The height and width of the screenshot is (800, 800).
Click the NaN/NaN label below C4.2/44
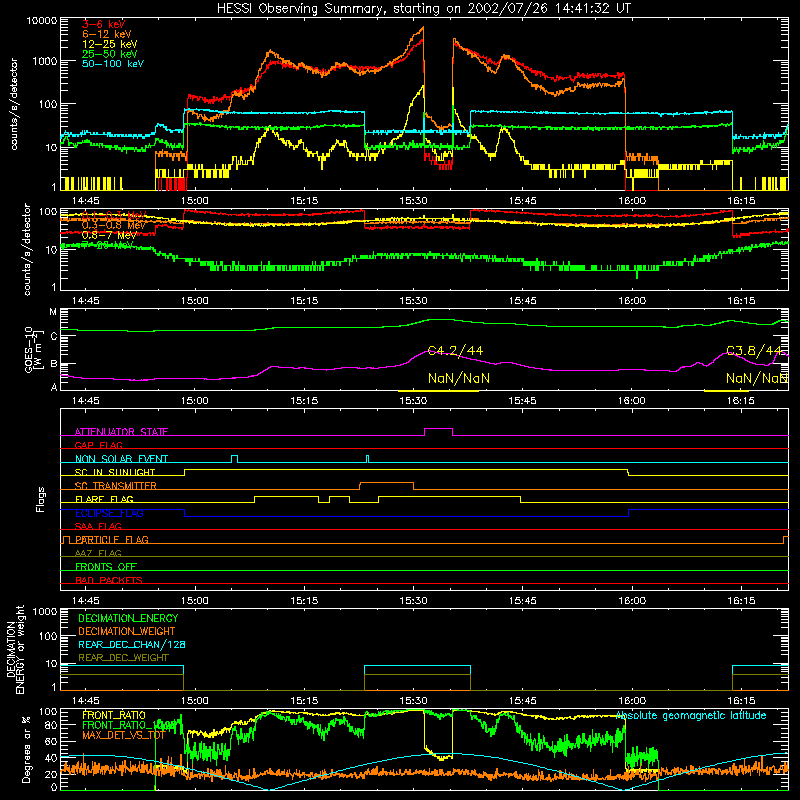point(459,378)
